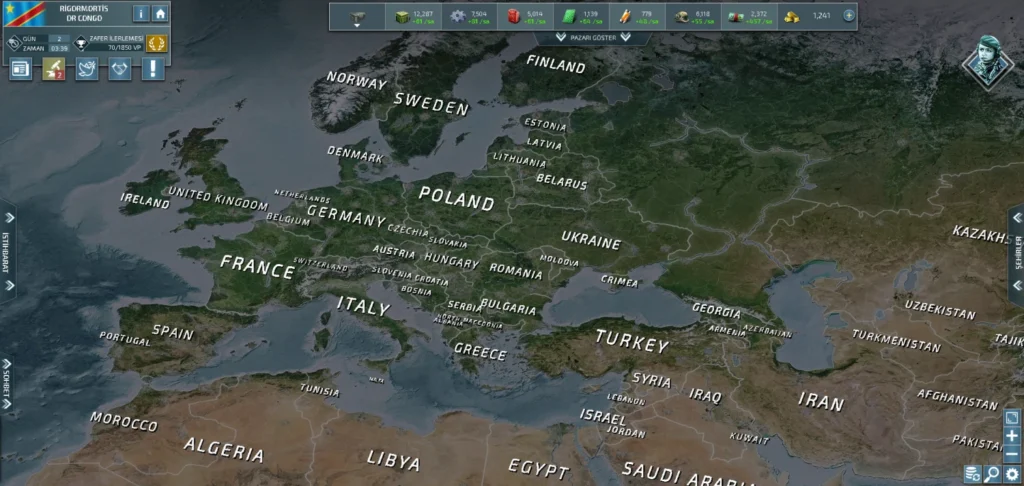Open the Sohbet chat side tab
Image resolution: width=1024 pixels, height=486 pixels.
(6, 385)
